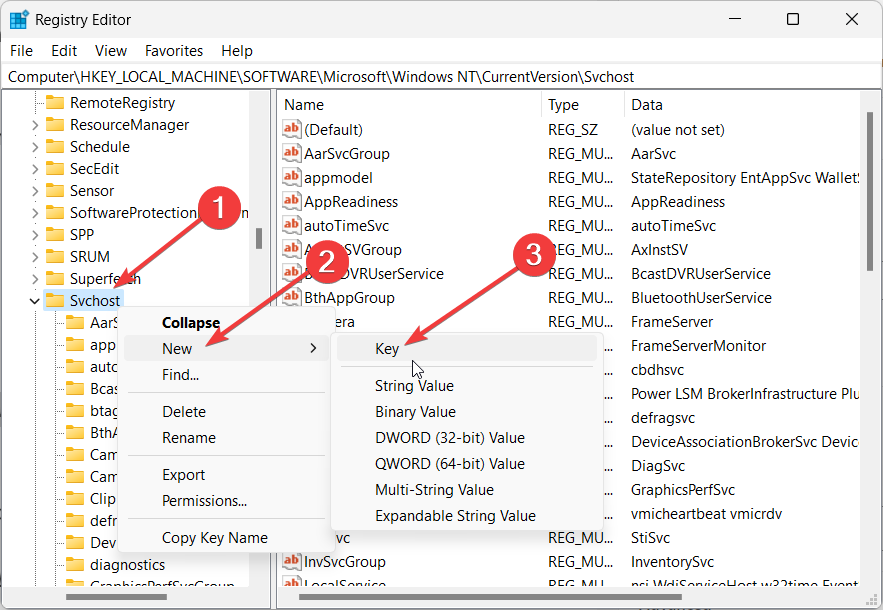
Task: Select Multi-String Value in the submenu
Action: (x=467, y=489)
